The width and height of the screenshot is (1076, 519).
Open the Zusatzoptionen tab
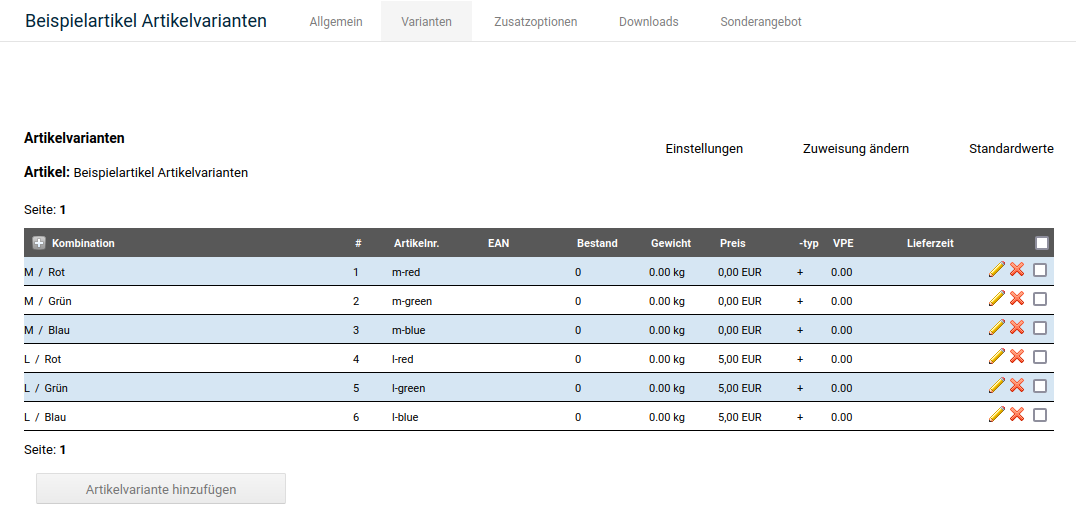pyautogui.click(x=535, y=21)
